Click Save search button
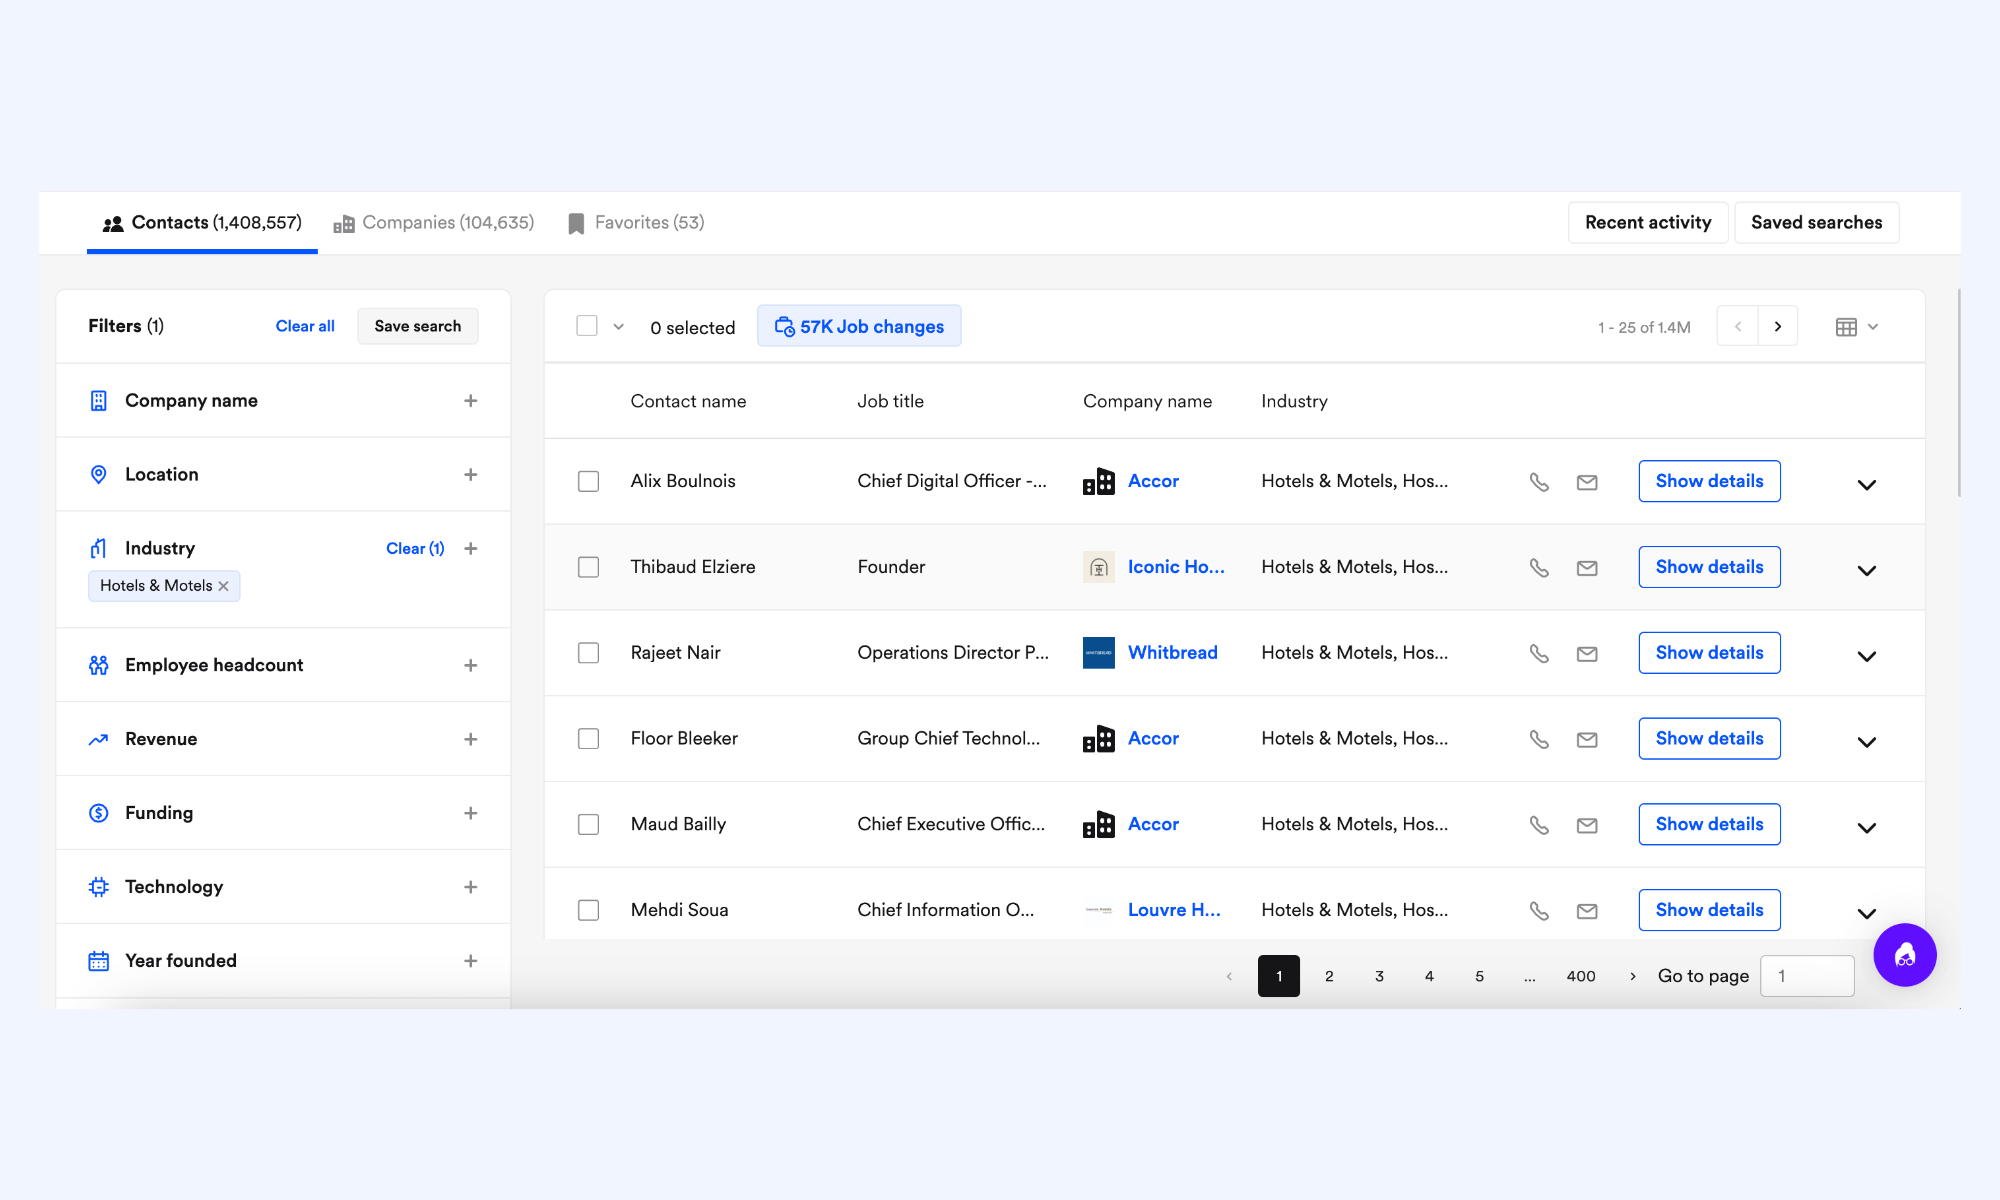Image resolution: width=2000 pixels, height=1200 pixels. click(x=418, y=326)
